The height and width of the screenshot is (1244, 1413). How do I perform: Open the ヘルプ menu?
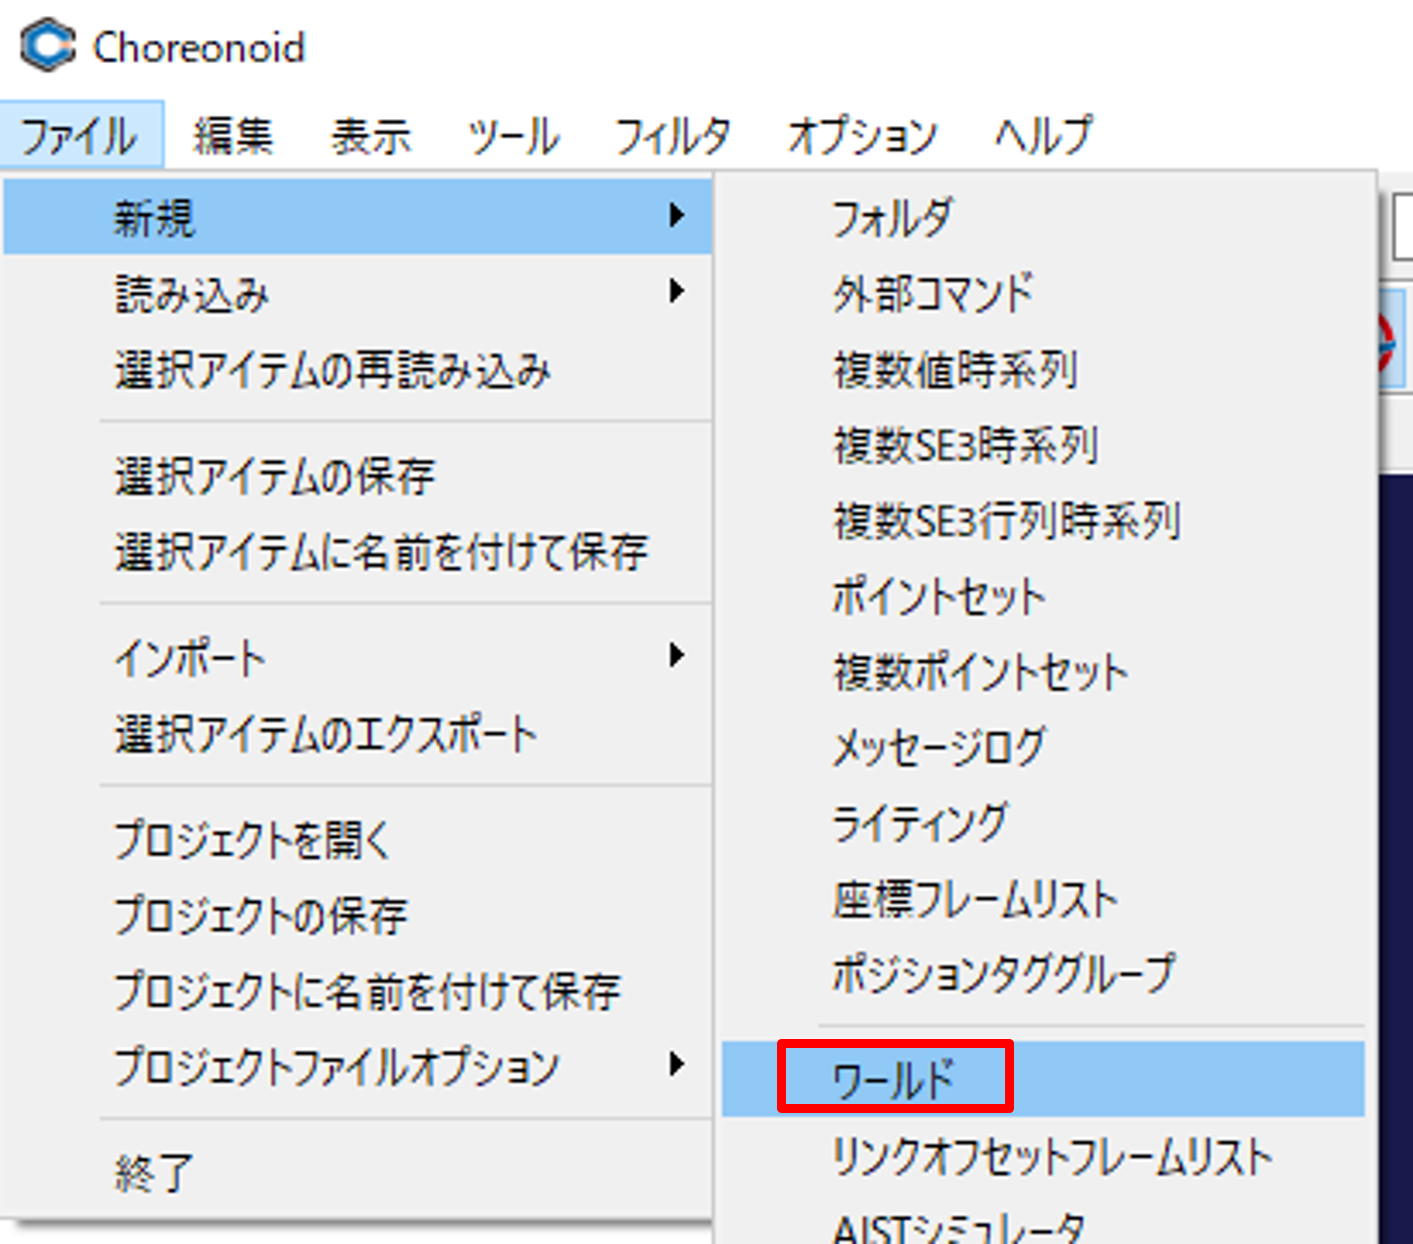point(1043,135)
